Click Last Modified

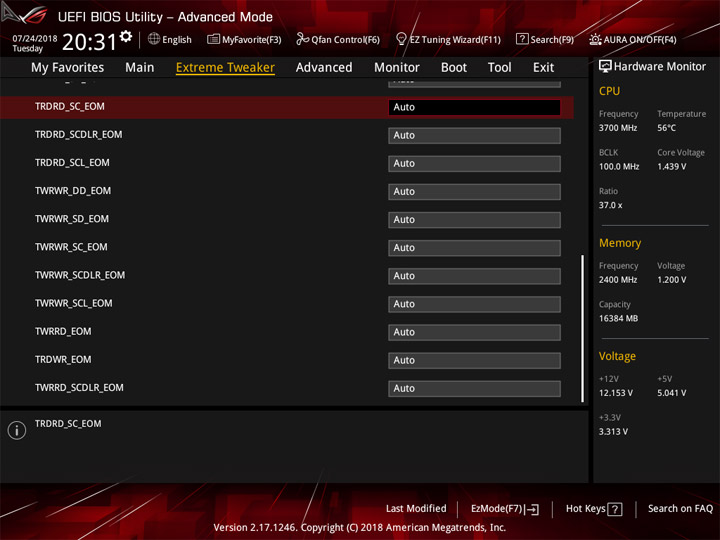416,509
